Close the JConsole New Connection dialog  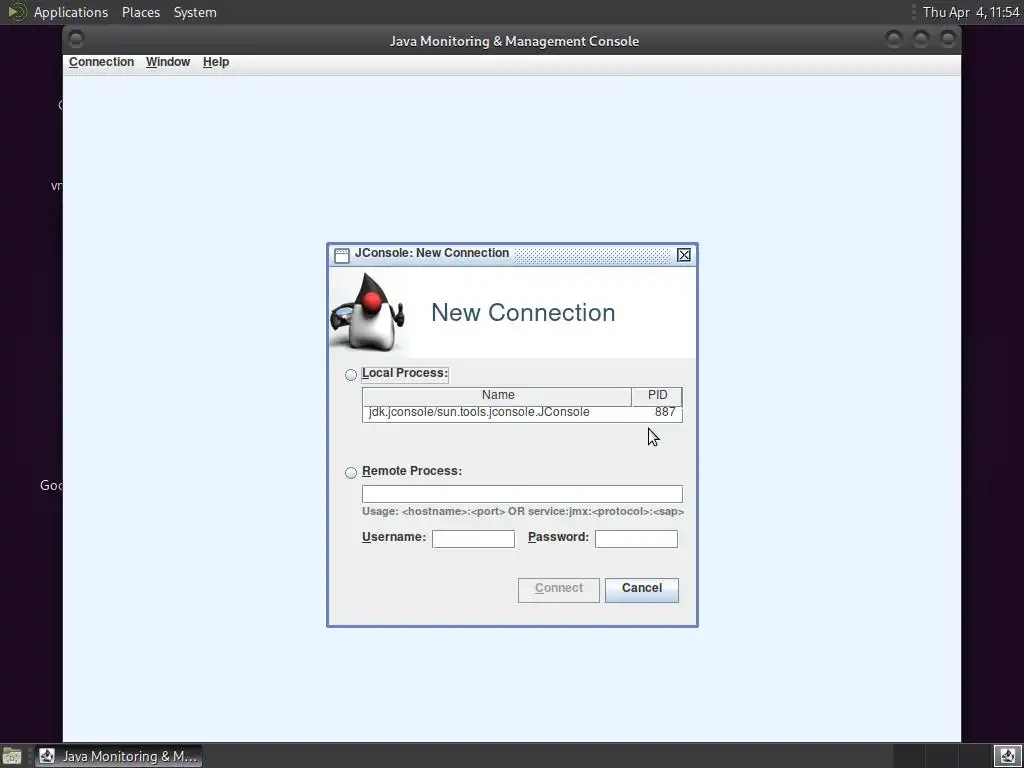(x=684, y=255)
